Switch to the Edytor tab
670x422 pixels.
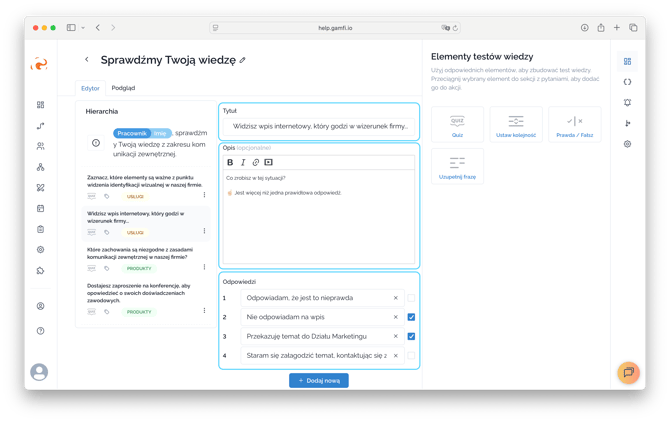click(x=90, y=88)
